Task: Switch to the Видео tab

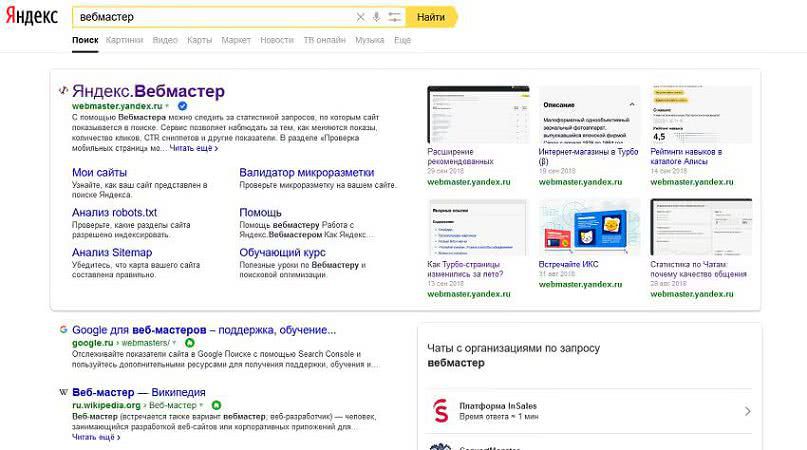Action: [165, 40]
